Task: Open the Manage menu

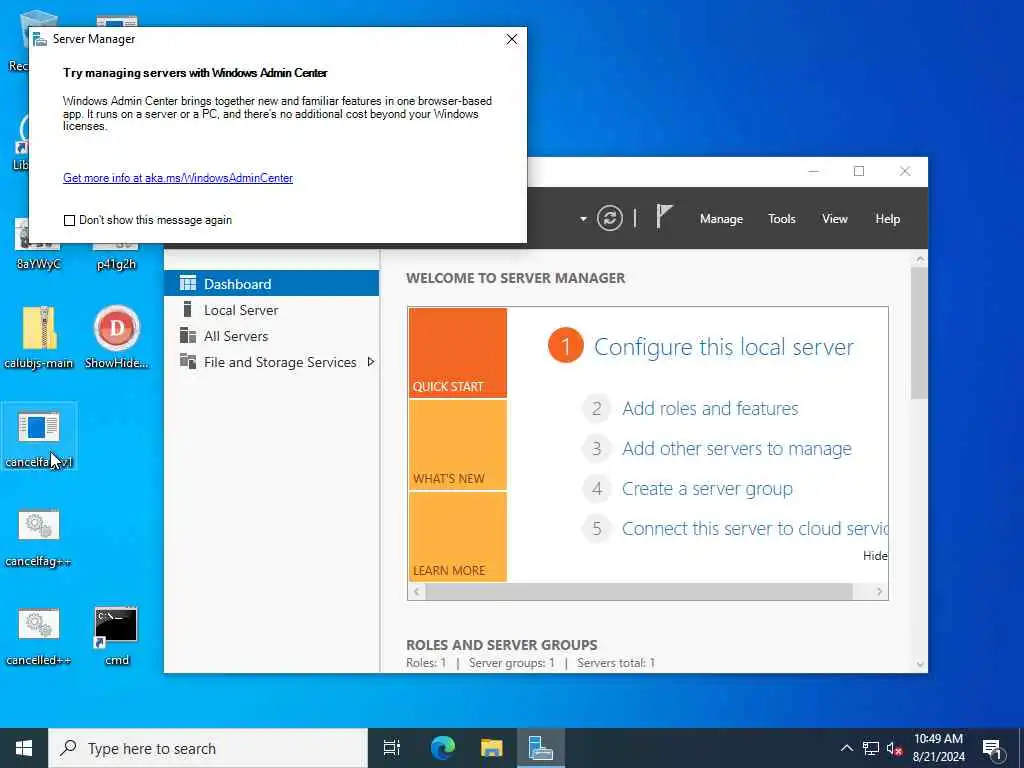Action: point(721,219)
